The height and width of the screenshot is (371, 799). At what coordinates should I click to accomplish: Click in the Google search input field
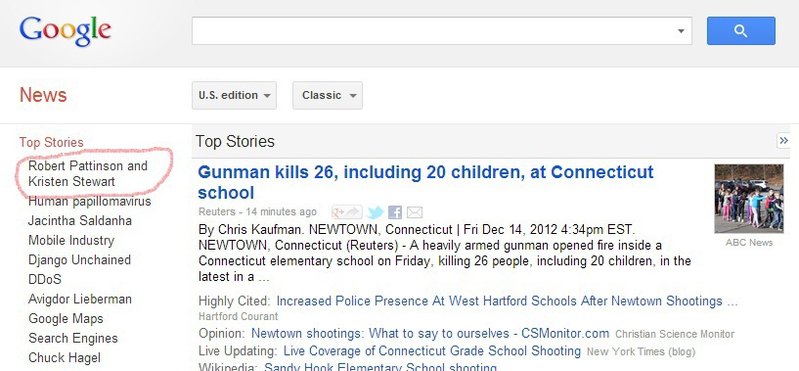coord(433,31)
